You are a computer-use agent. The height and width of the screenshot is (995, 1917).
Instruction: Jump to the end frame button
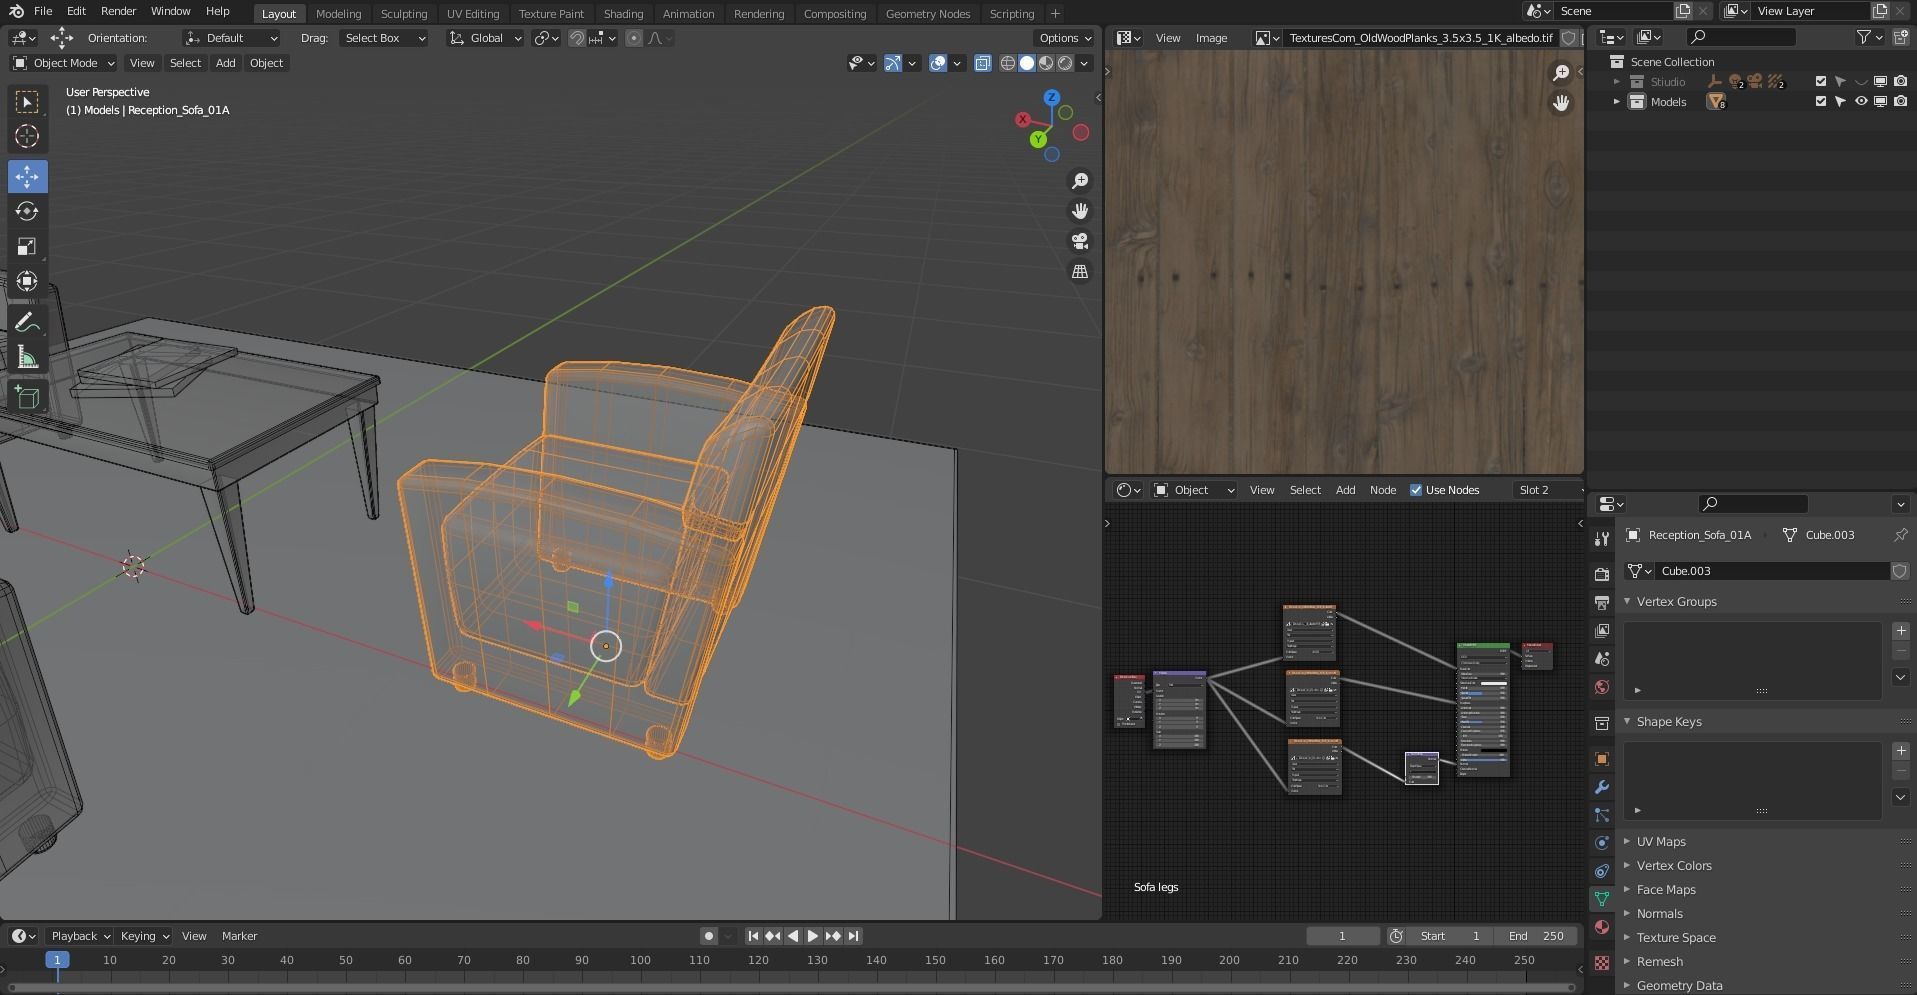[x=853, y=936]
